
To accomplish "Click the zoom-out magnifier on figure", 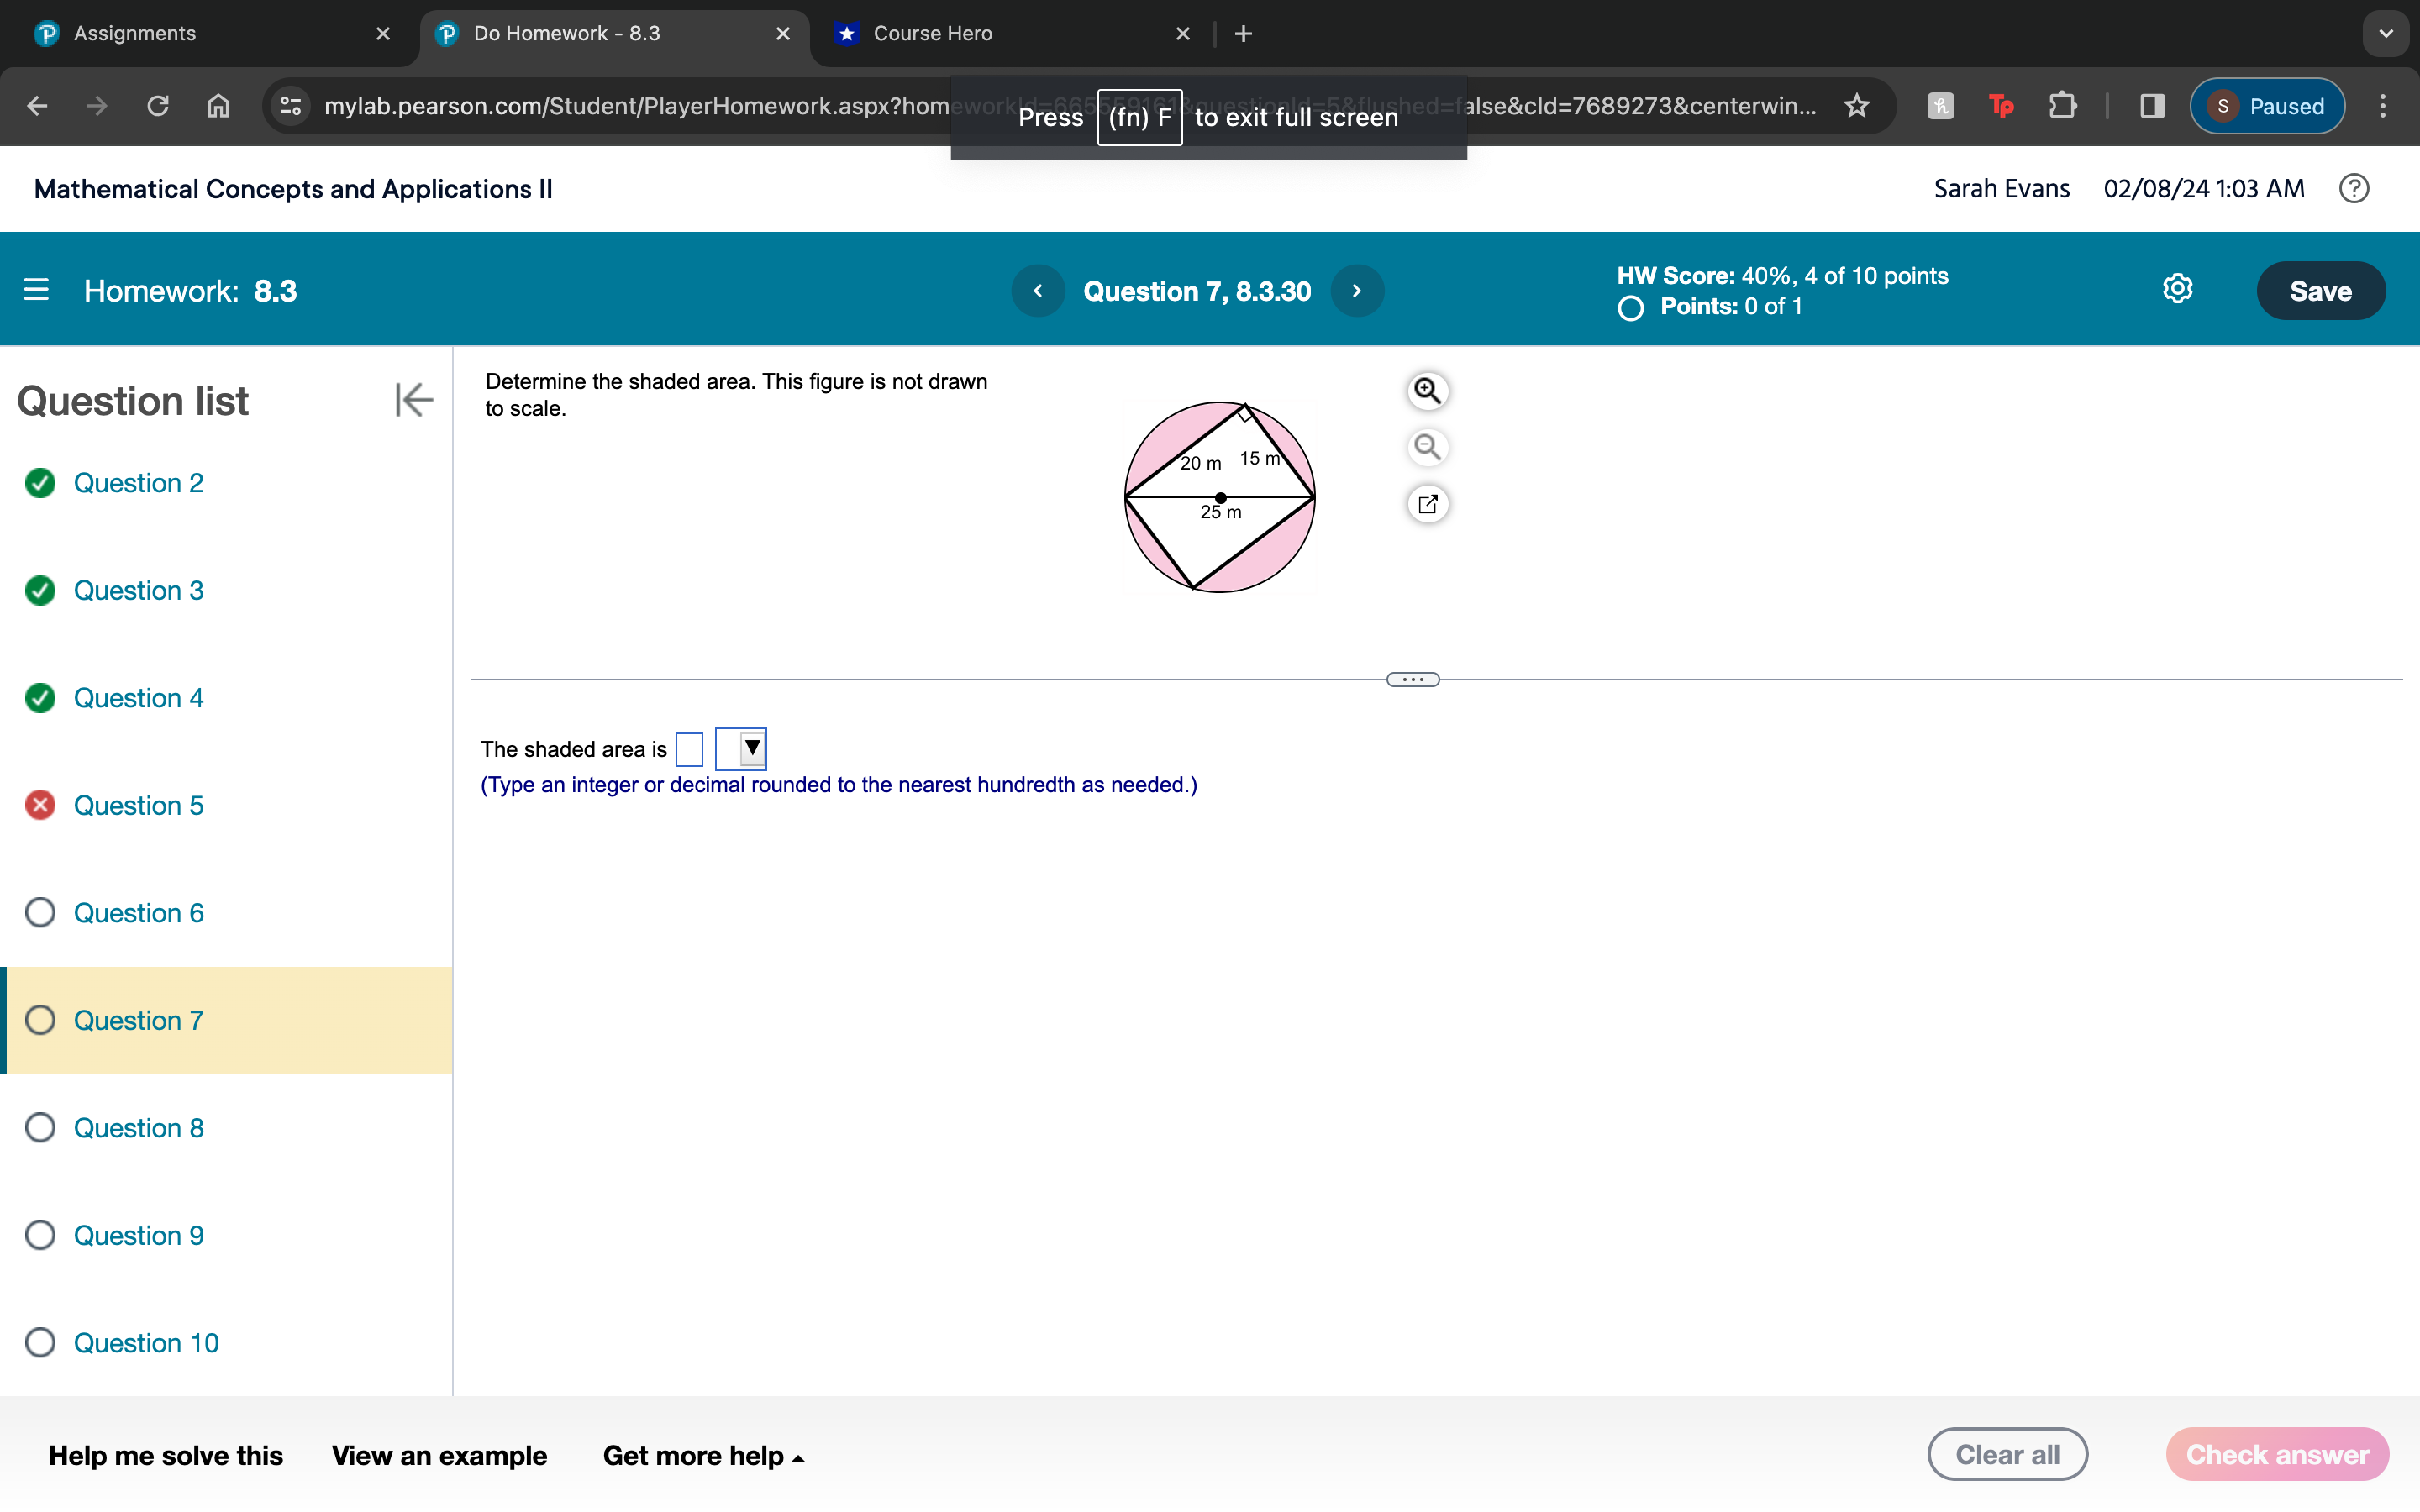I will coord(1427,447).
